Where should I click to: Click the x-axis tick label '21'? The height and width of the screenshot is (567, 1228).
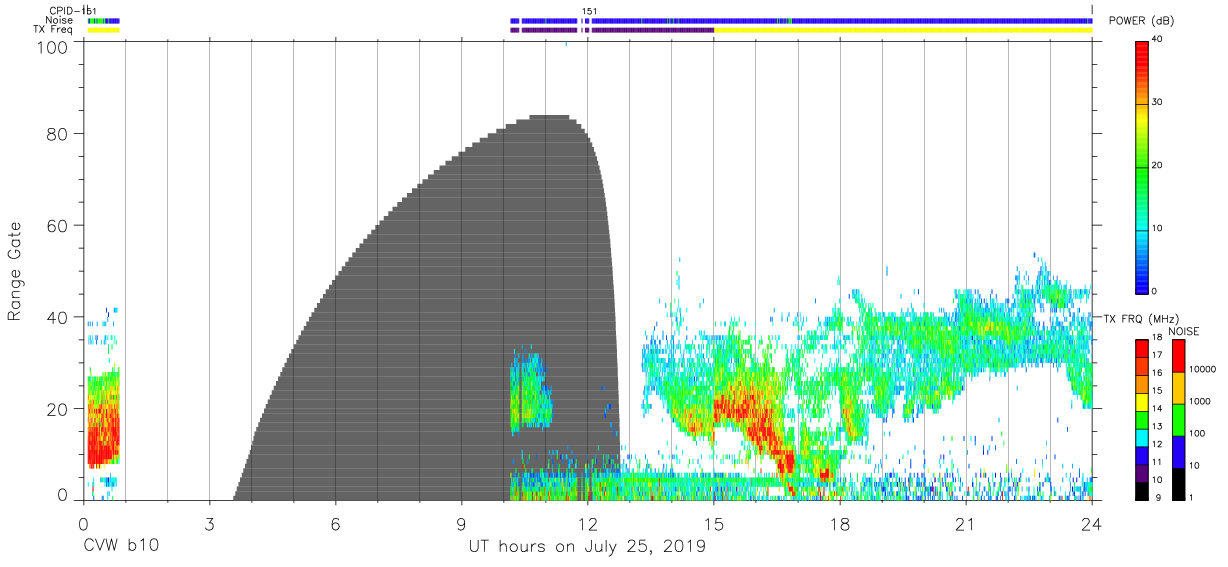tap(966, 524)
